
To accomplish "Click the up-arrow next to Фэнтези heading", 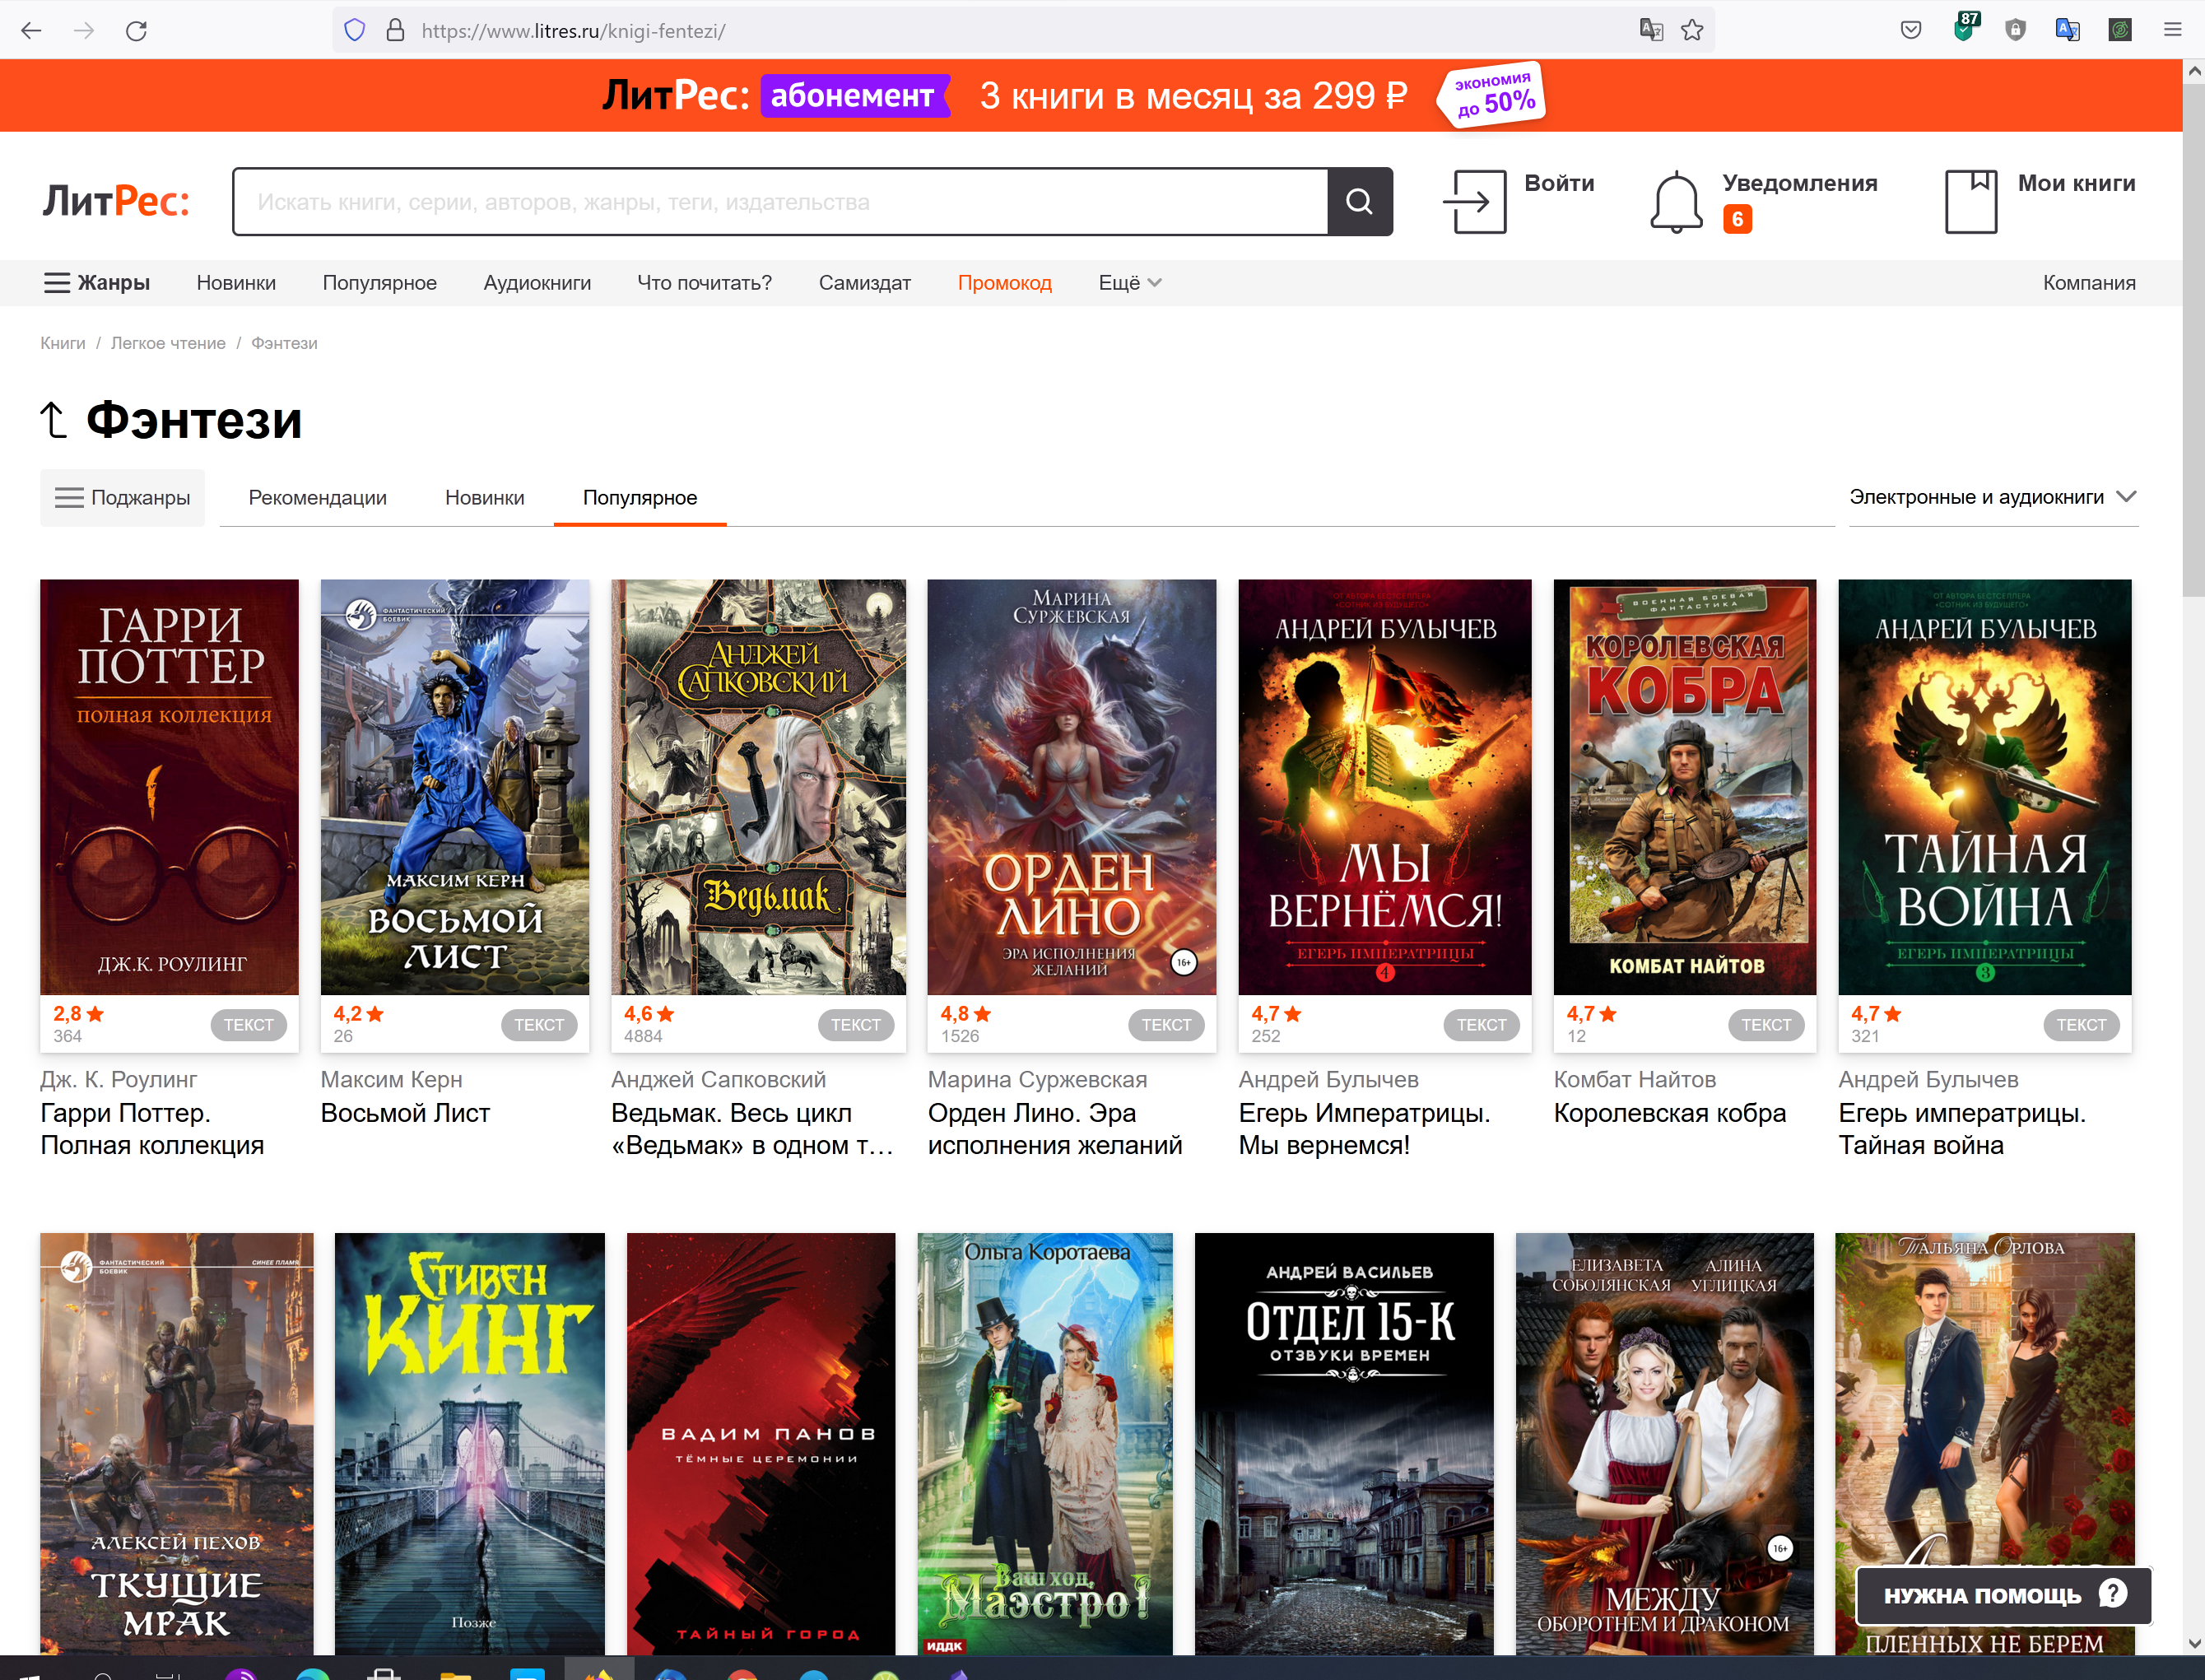I will (x=54, y=420).
